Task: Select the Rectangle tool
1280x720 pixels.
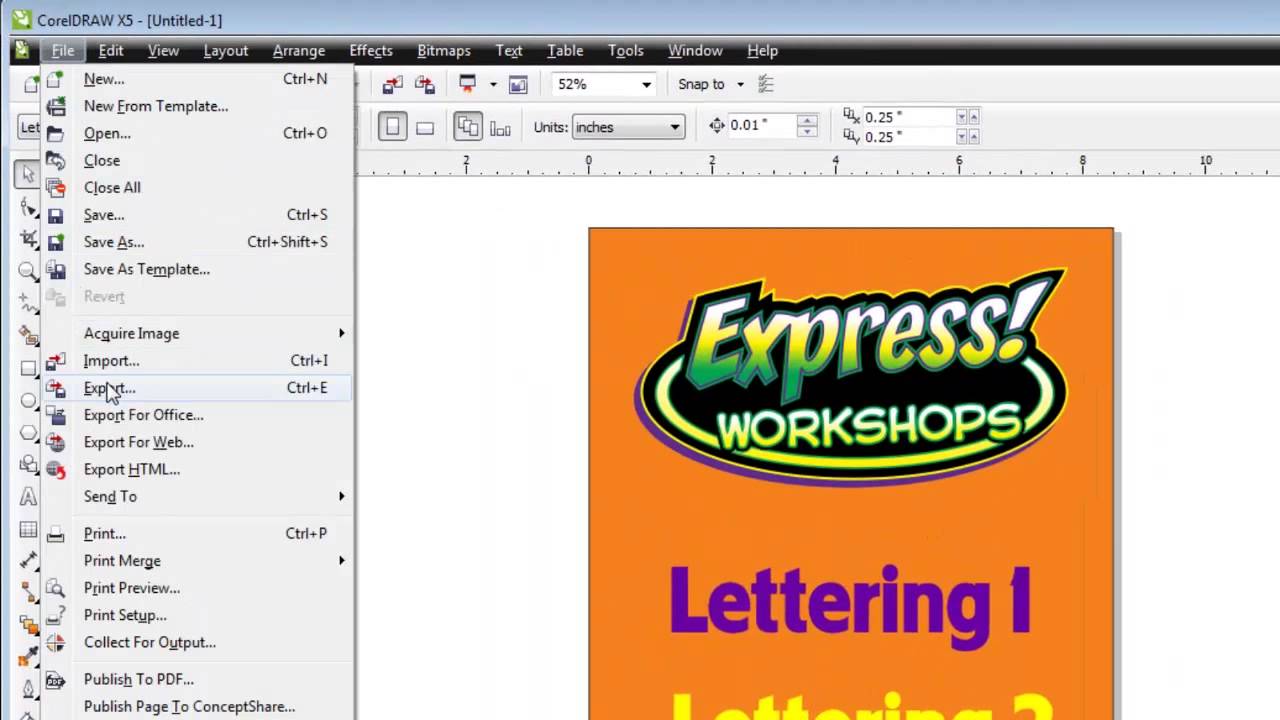Action: [28, 368]
